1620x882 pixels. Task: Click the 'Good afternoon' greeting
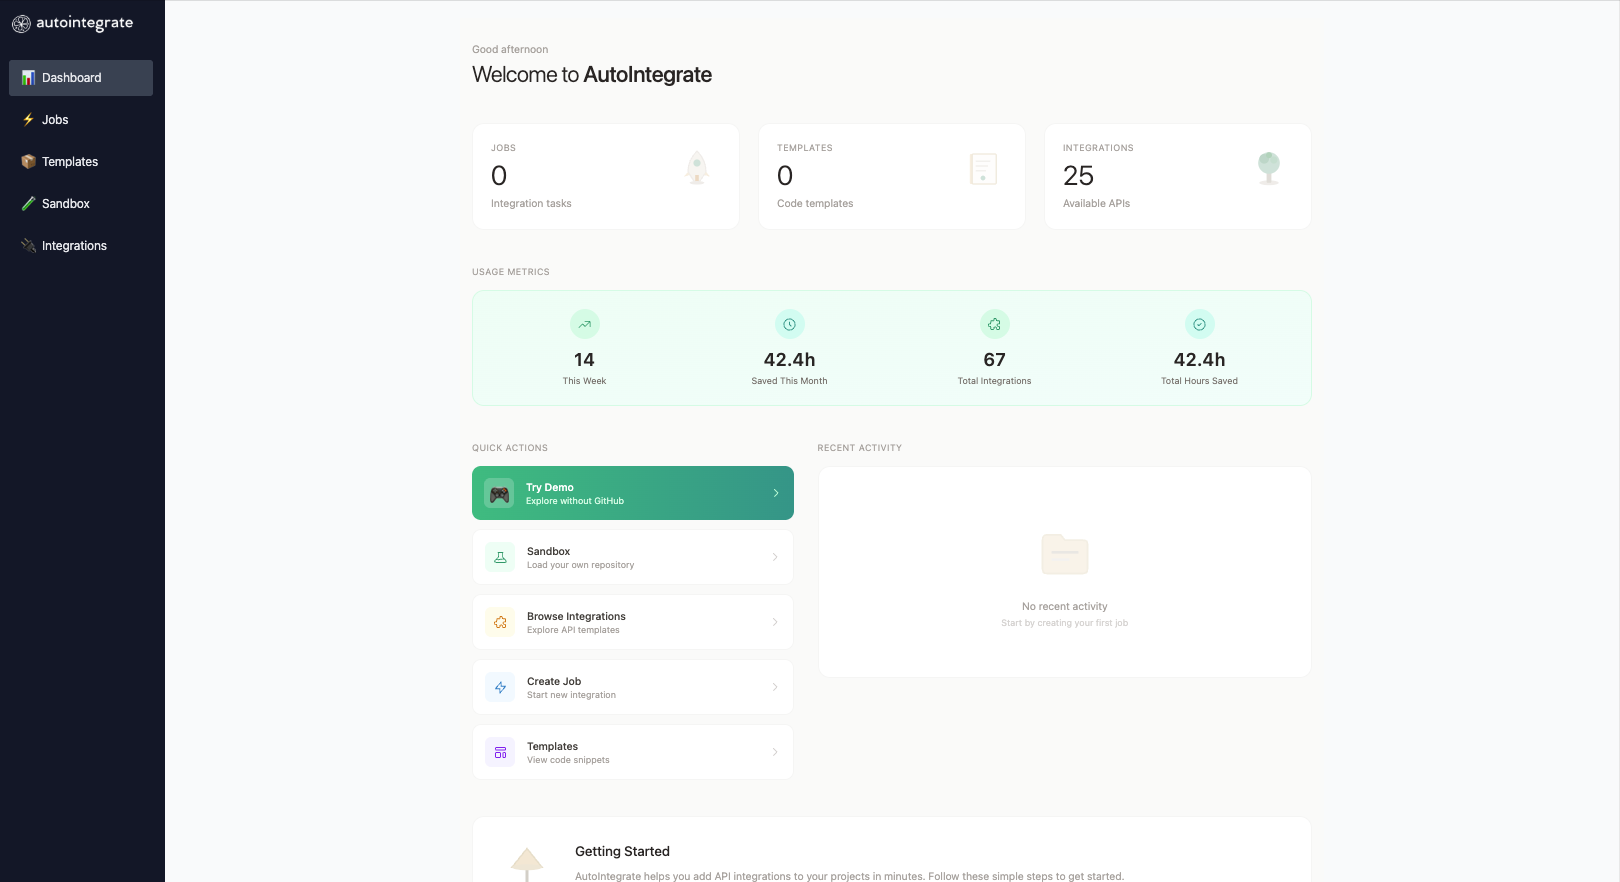(510, 49)
